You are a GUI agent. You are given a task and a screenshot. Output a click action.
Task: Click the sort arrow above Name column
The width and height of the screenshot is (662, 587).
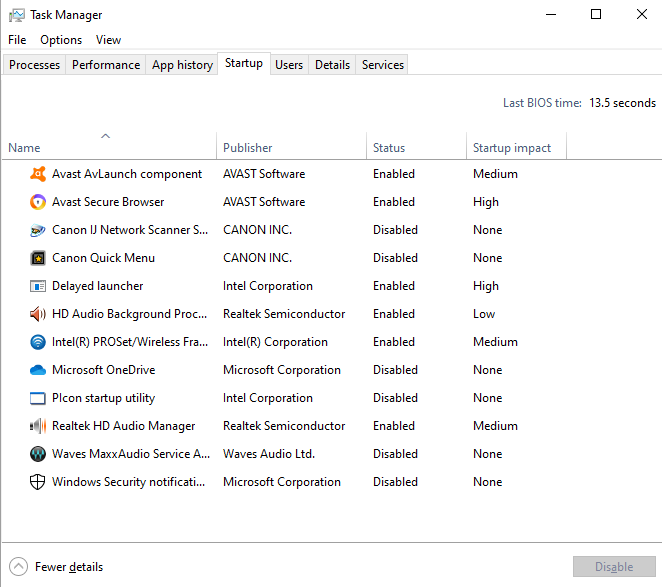[x=106, y=136]
